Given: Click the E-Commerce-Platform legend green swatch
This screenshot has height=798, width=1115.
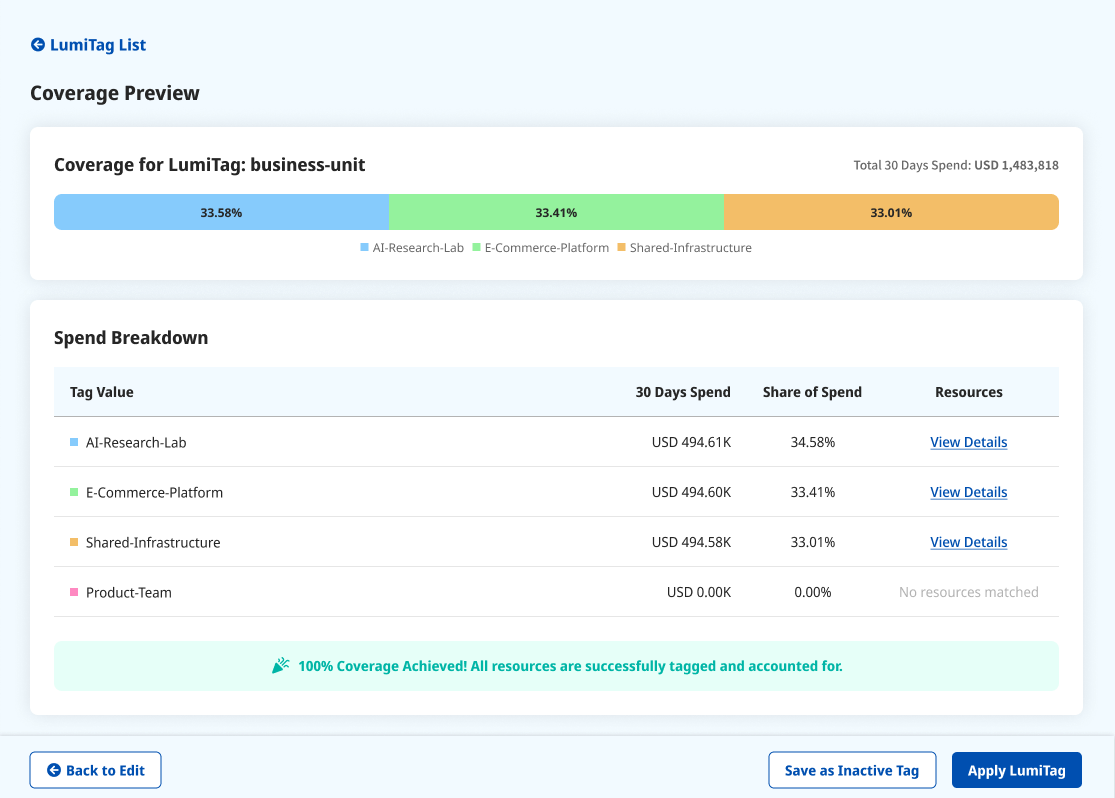Looking at the screenshot, I should coord(476,248).
